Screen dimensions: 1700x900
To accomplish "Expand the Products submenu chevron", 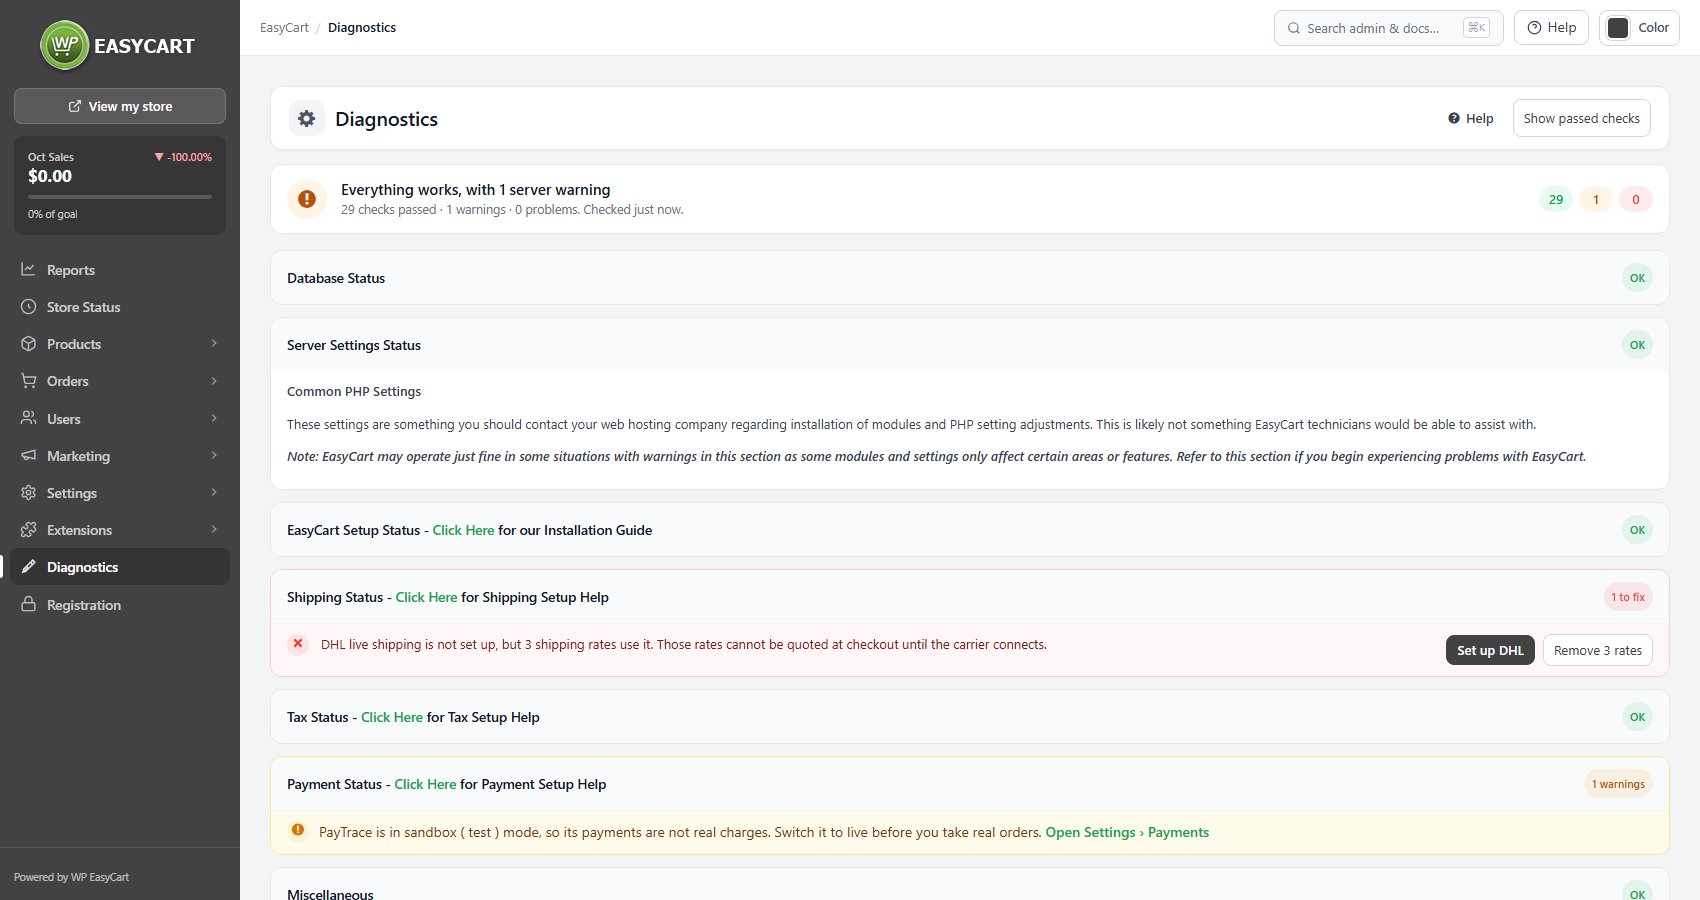I will point(214,343).
